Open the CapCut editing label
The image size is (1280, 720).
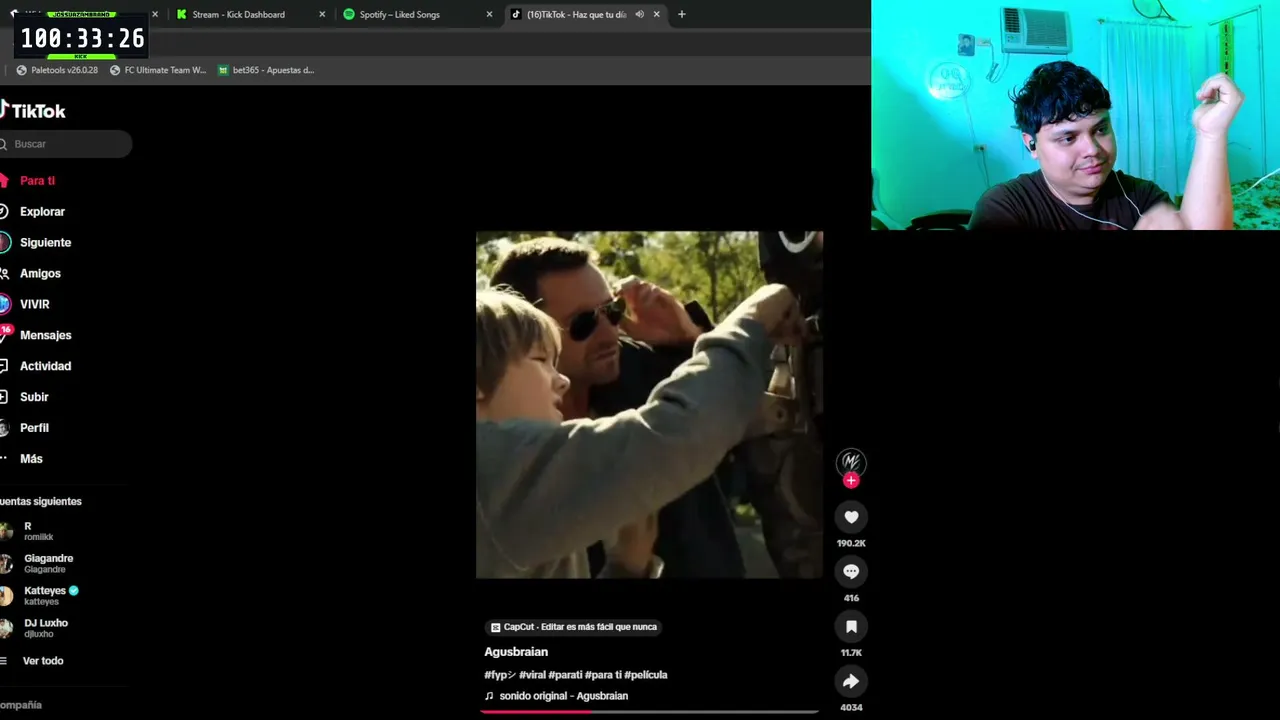[573, 627]
